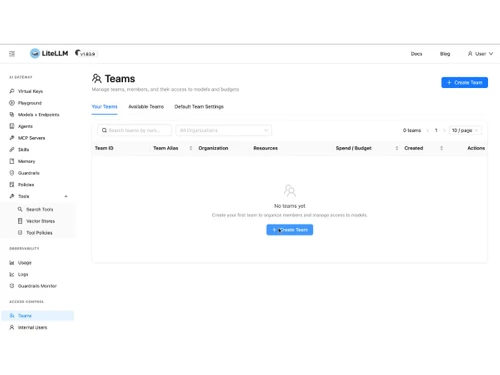Switch to the Available Teams tab
Image resolution: width=500 pixels, height=375 pixels.
[x=146, y=107]
